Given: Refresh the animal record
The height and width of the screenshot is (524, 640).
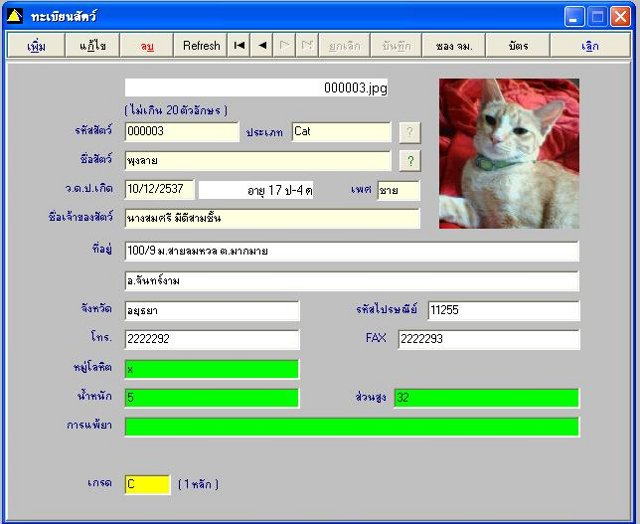Looking at the screenshot, I should pos(201,45).
